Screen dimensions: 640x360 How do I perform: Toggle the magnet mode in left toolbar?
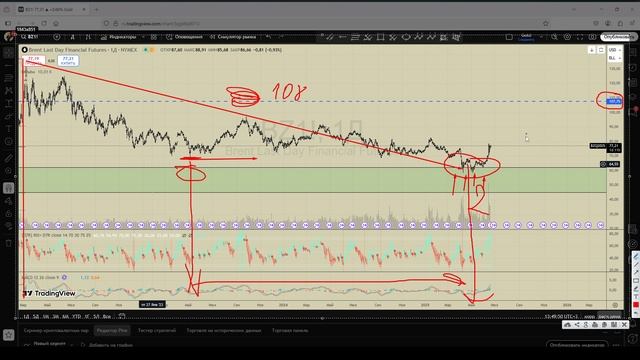tap(9, 188)
